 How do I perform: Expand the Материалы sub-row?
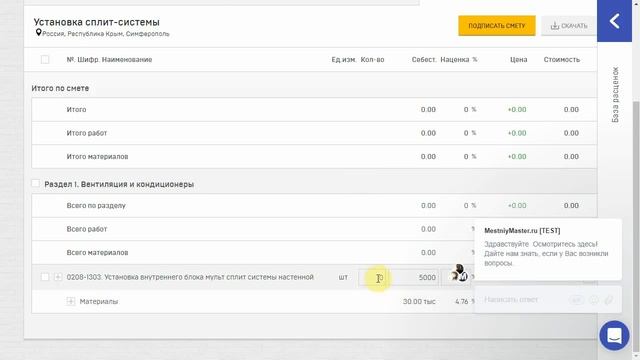click(71, 302)
